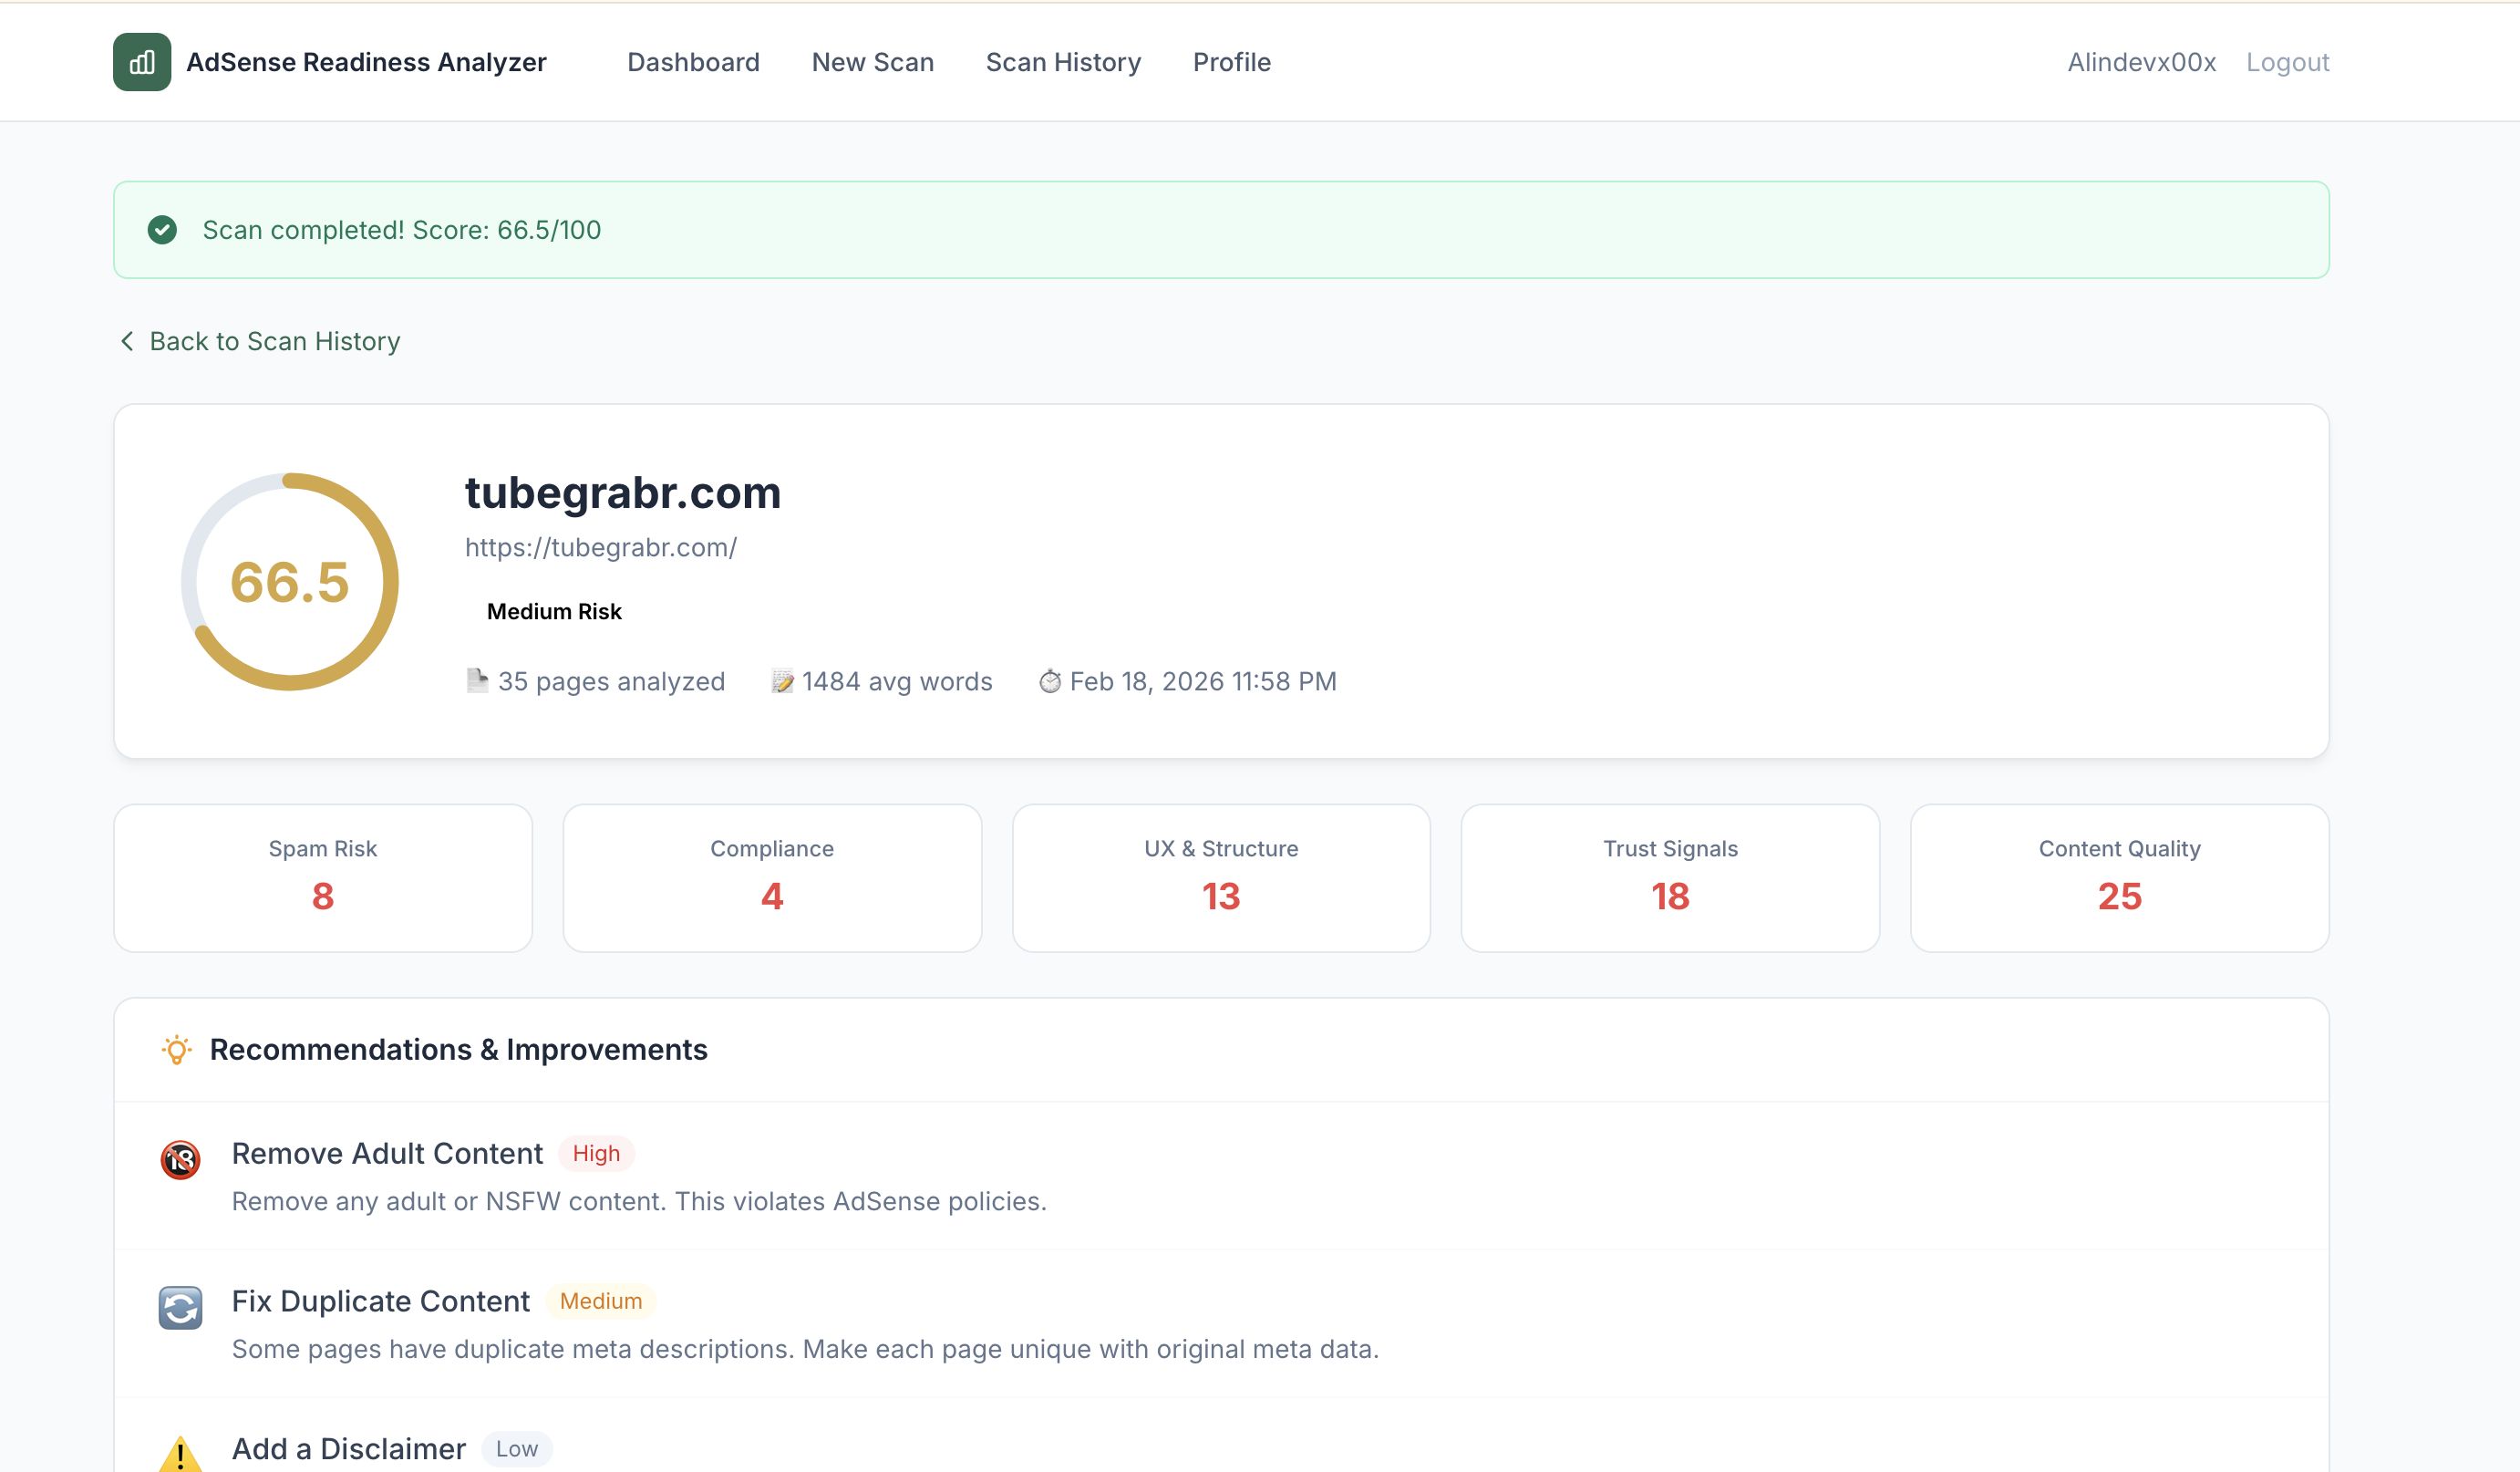
Task: Click the 66.5 circular score gauge
Action: coord(290,582)
